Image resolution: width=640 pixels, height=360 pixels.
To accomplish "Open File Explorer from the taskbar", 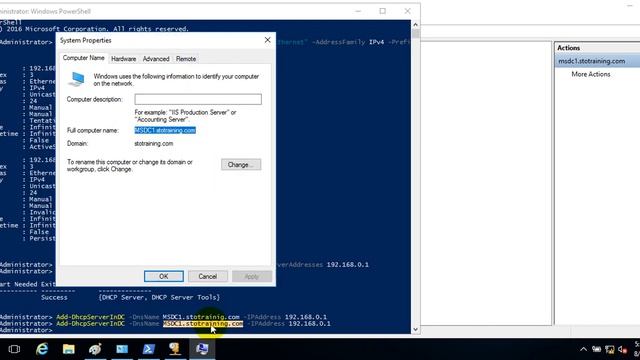I will tap(69, 349).
